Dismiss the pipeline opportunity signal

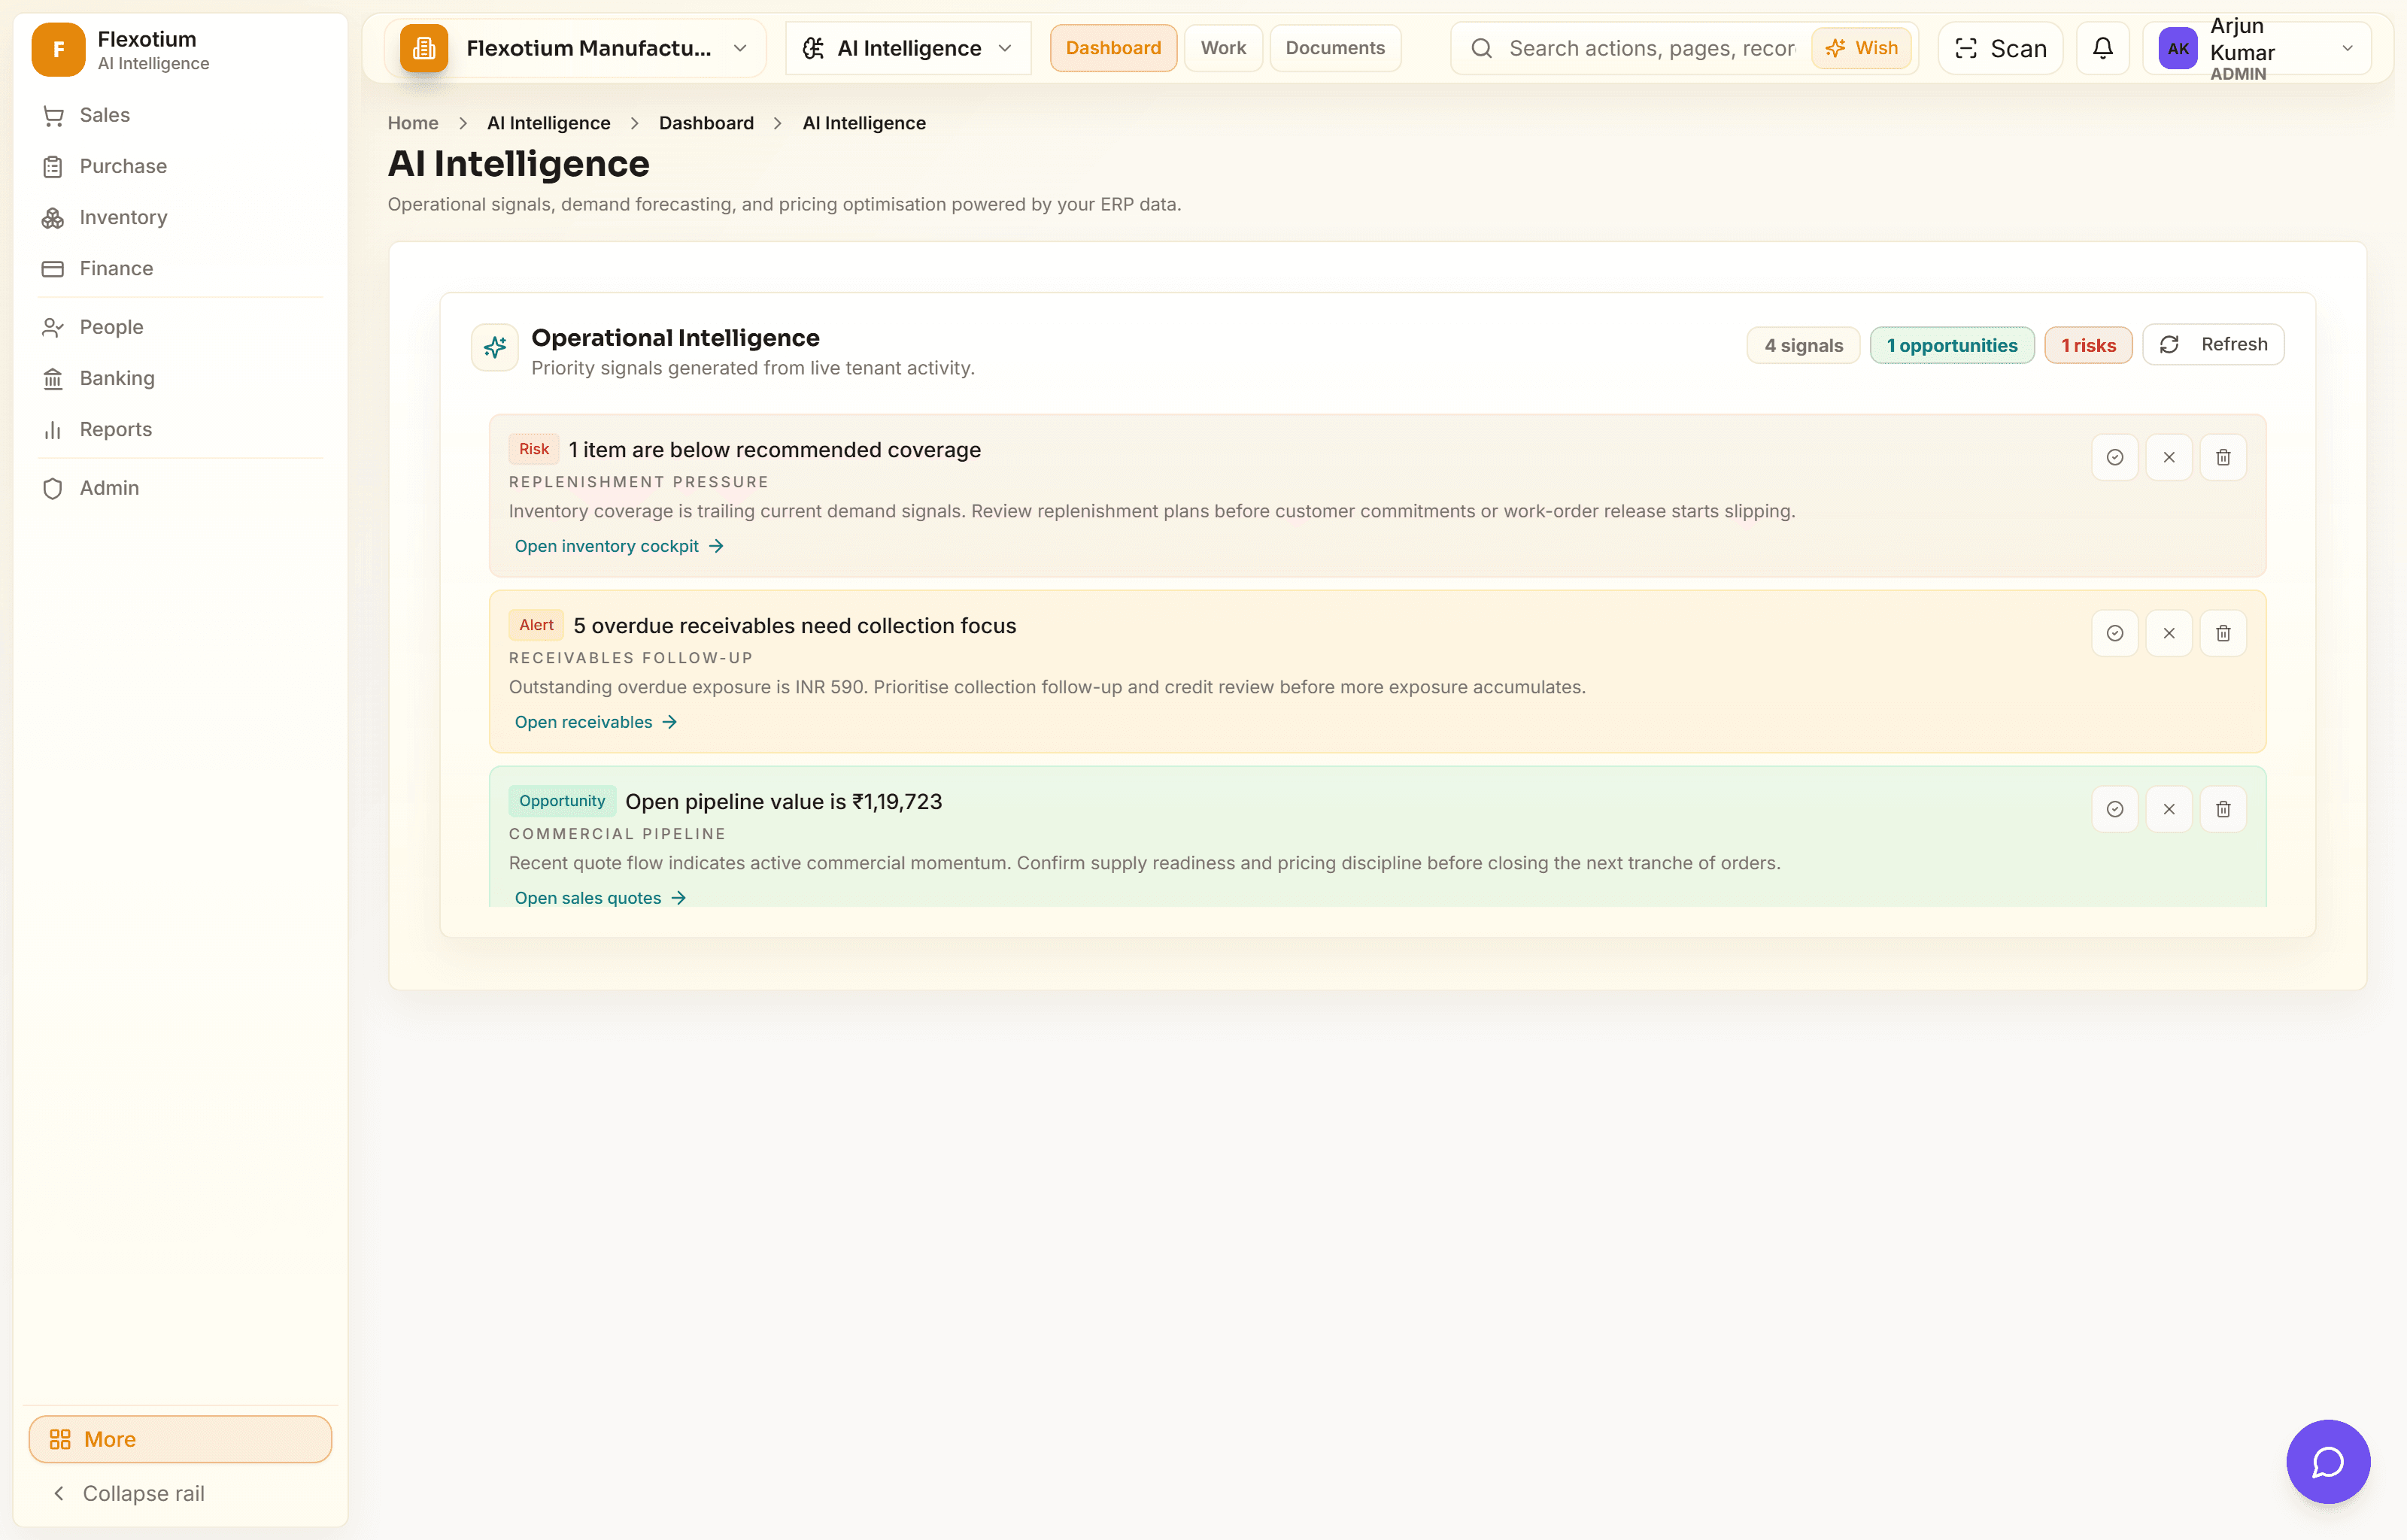point(2169,809)
